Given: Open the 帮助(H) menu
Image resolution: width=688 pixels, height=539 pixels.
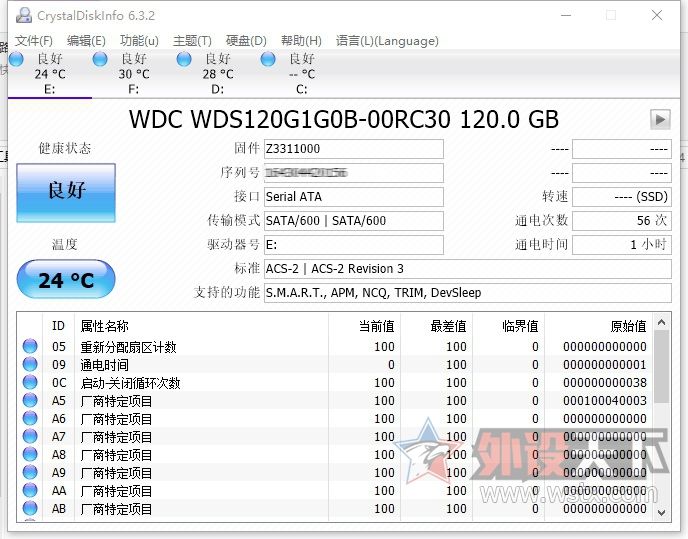Looking at the screenshot, I should 301,41.
